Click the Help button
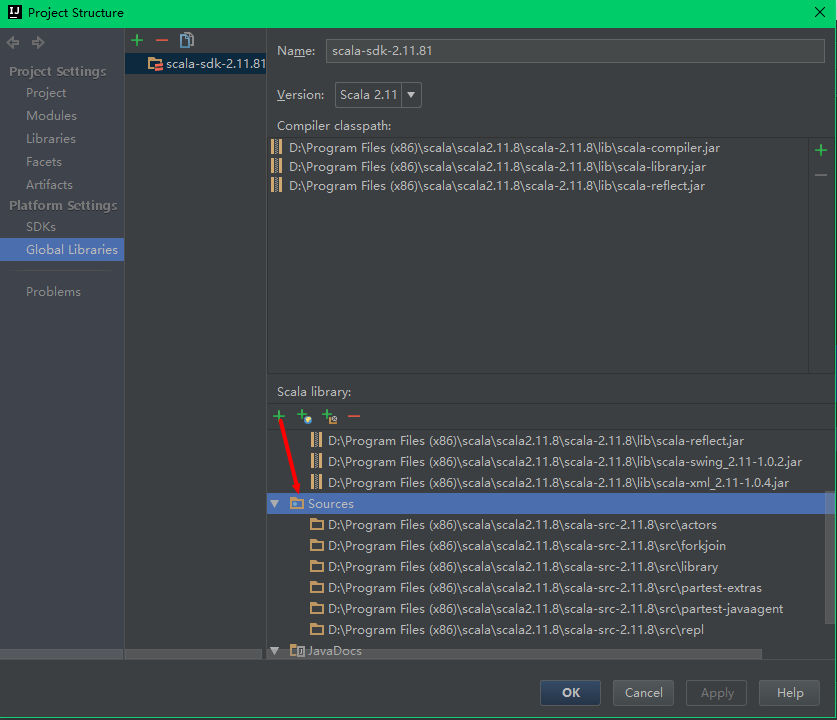Image resolution: width=837 pixels, height=720 pixels. click(789, 693)
